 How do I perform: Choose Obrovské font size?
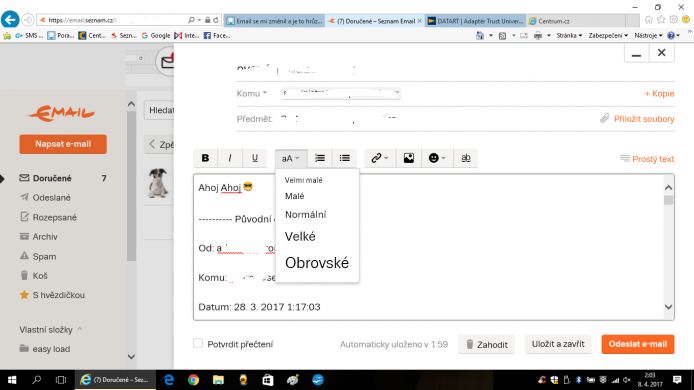tap(317, 263)
